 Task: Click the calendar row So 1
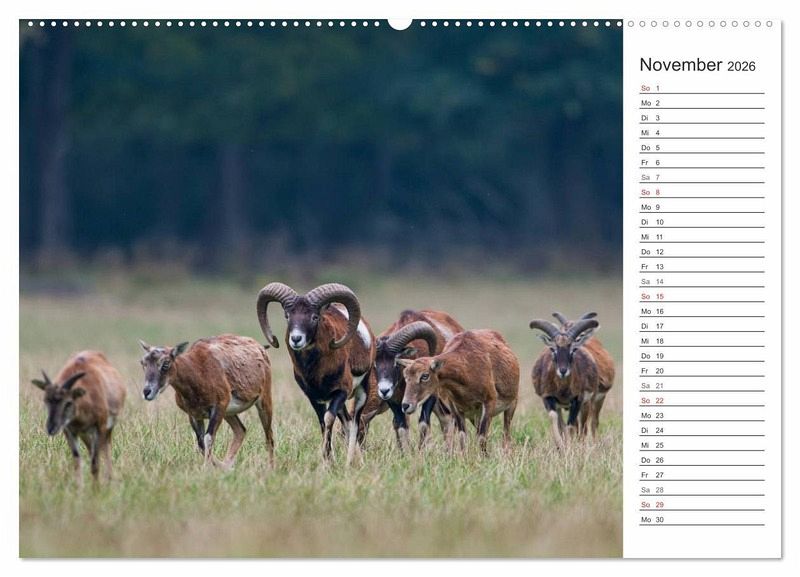point(702,88)
